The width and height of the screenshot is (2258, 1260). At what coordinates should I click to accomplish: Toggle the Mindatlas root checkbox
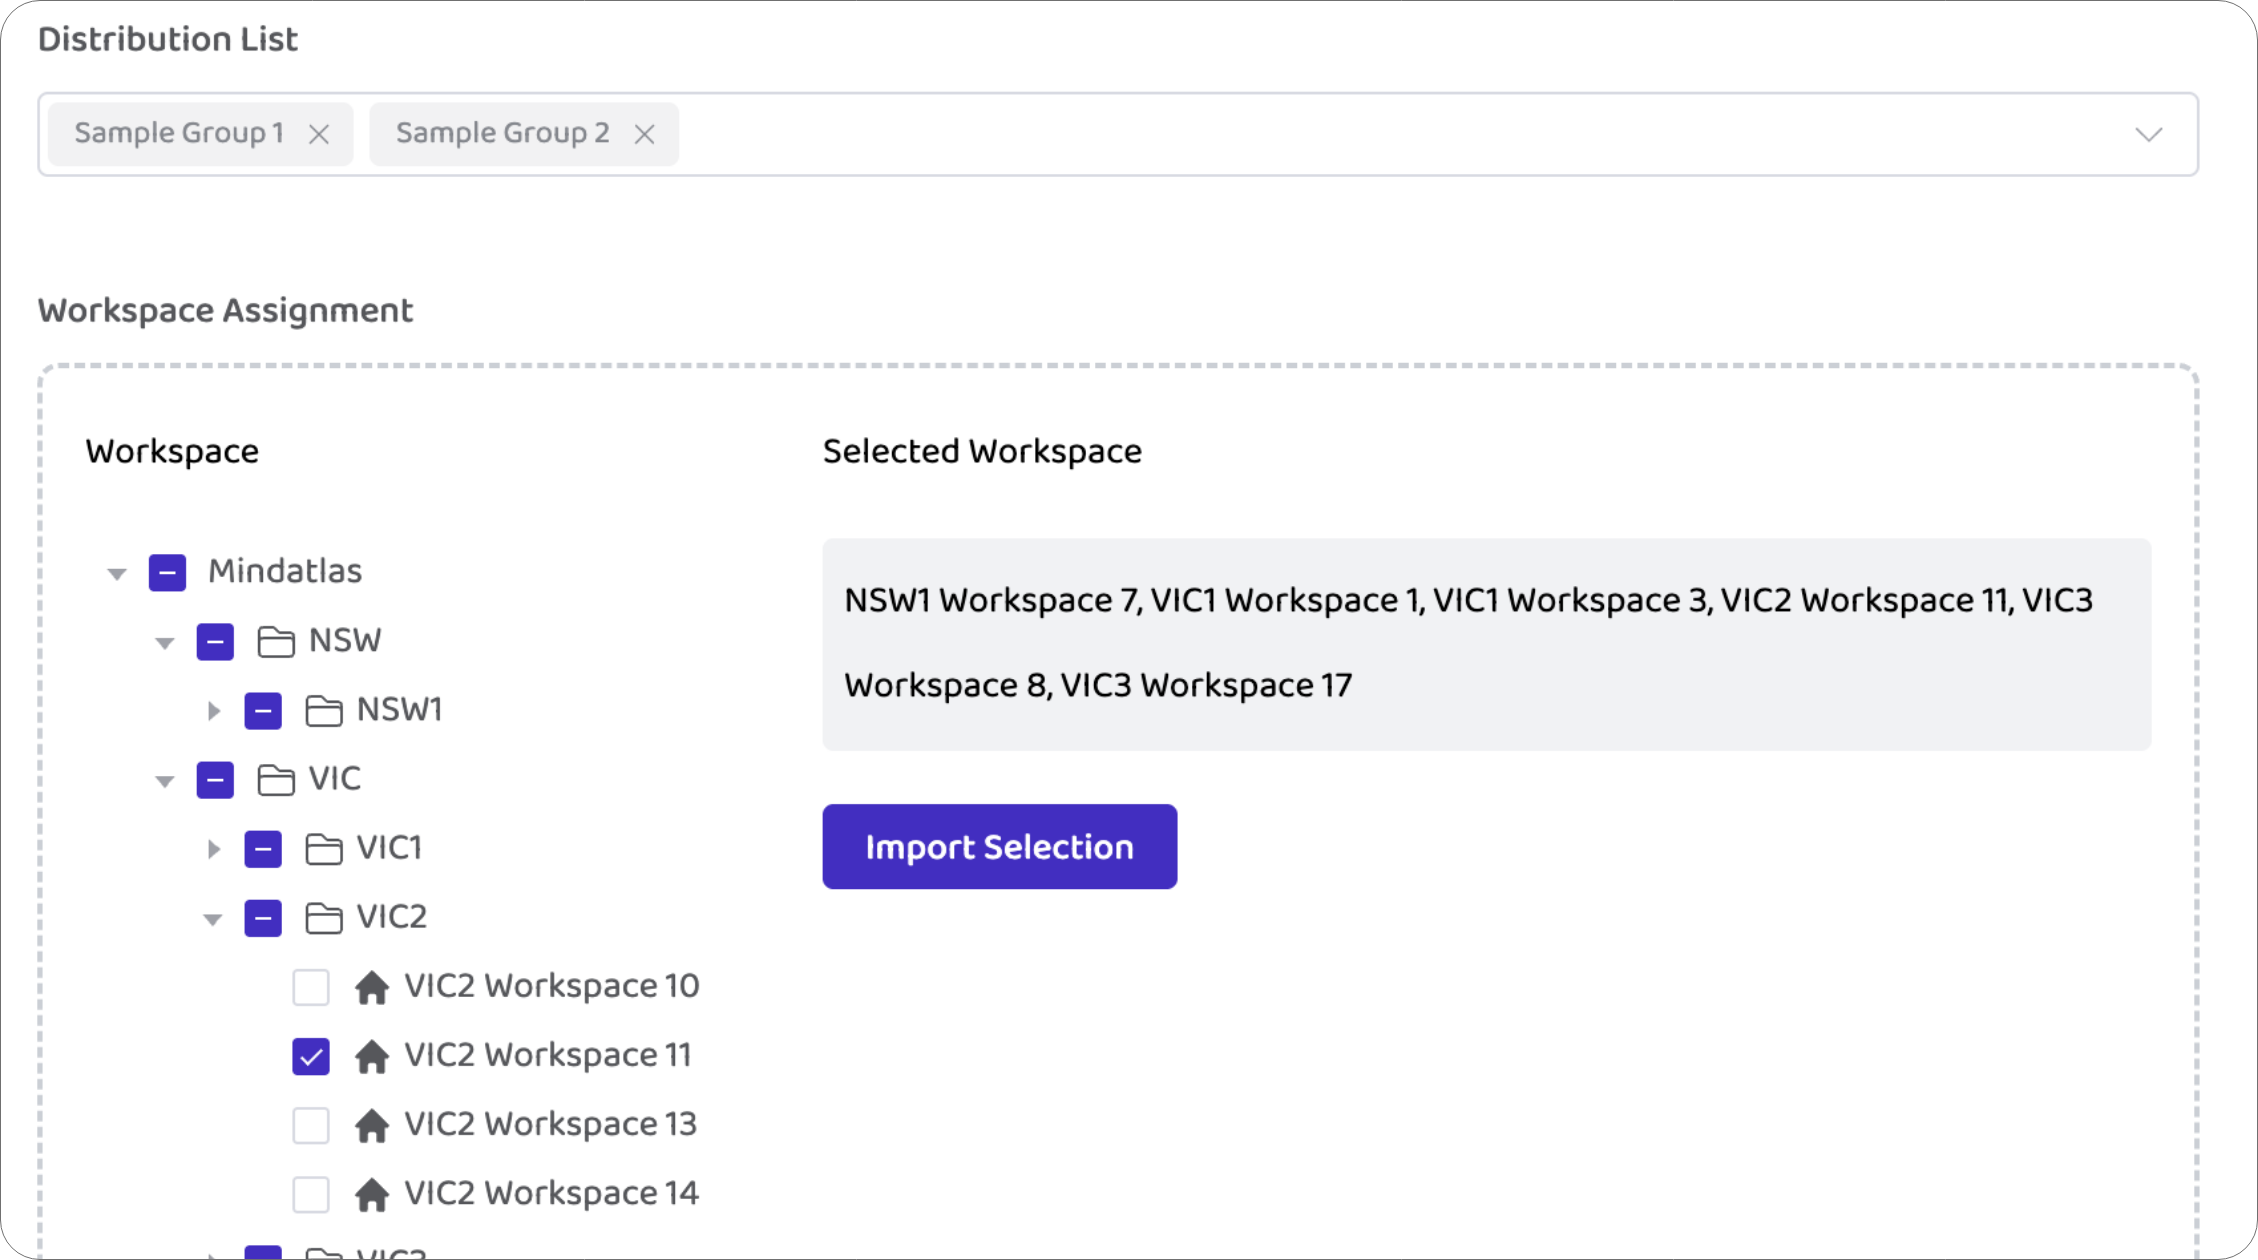[x=167, y=572]
